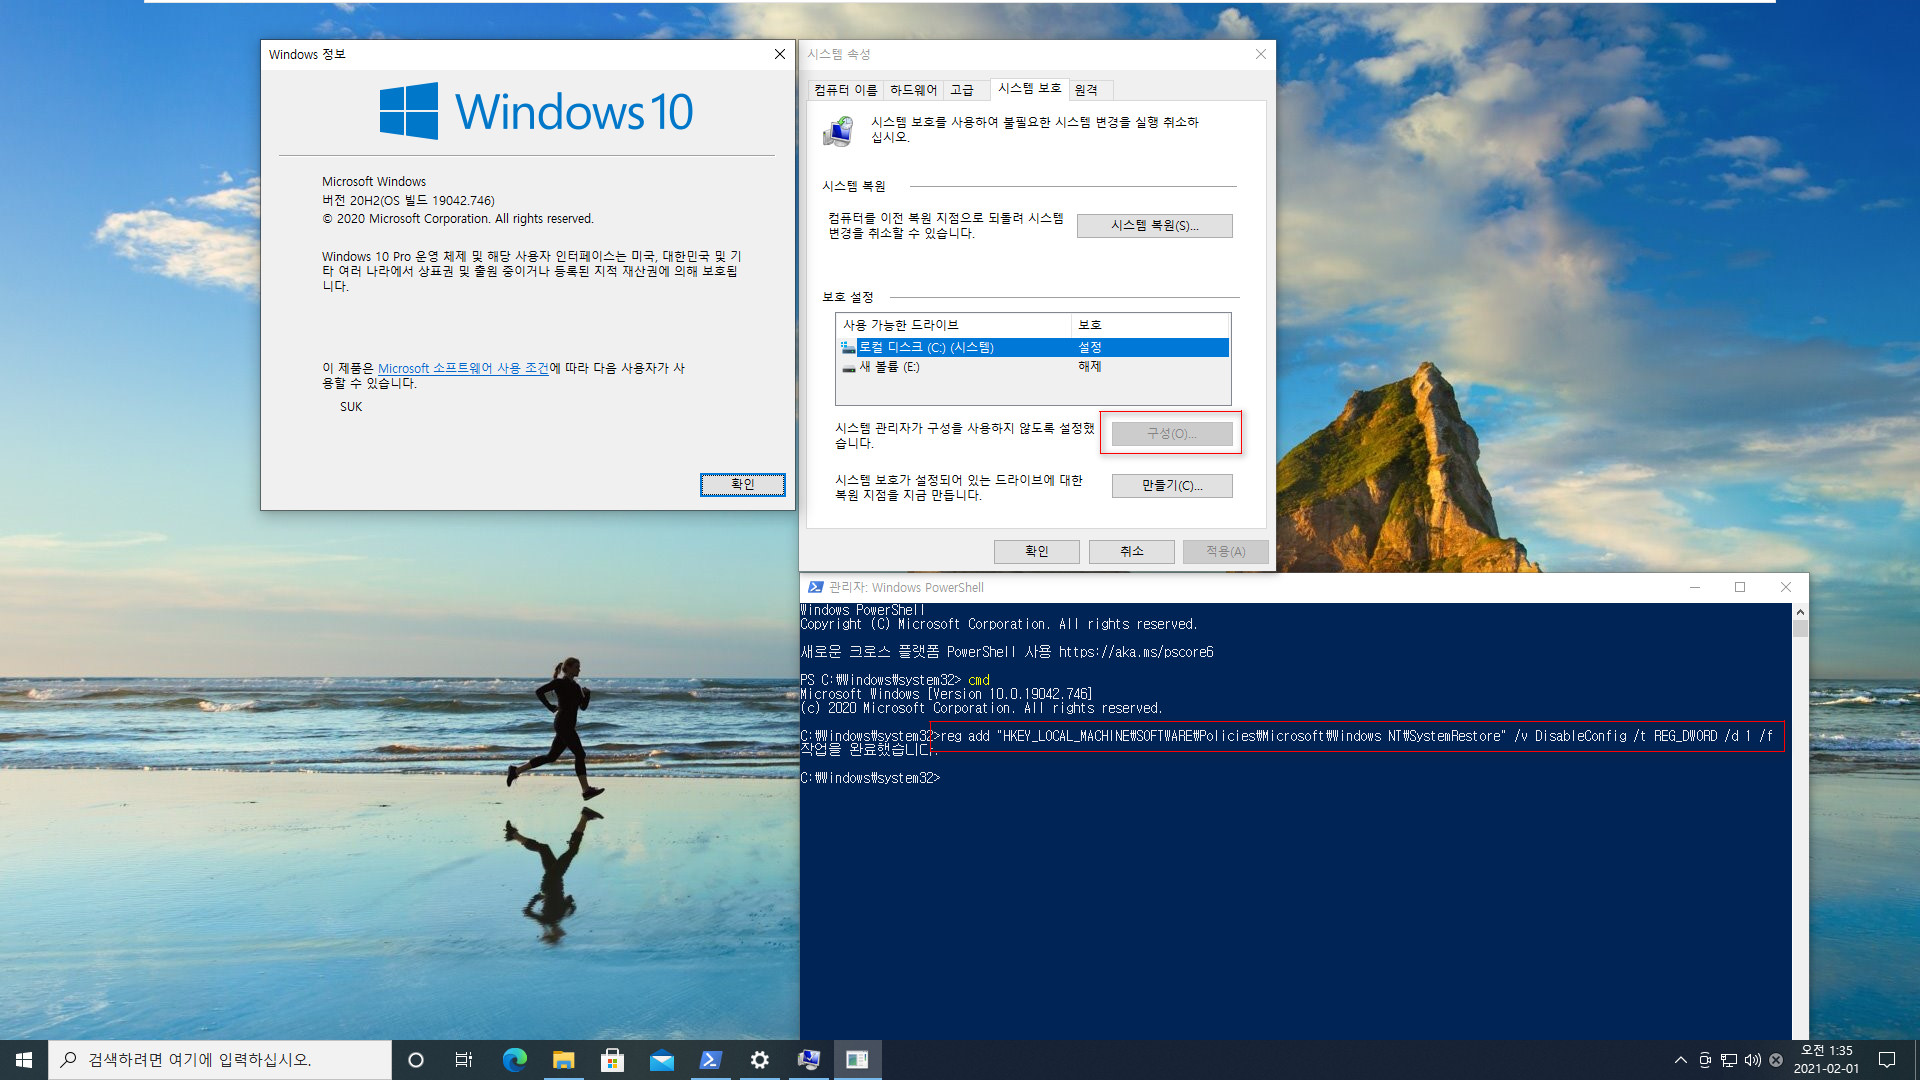
Task: Open the Windows Start menu
Action: [24, 1060]
